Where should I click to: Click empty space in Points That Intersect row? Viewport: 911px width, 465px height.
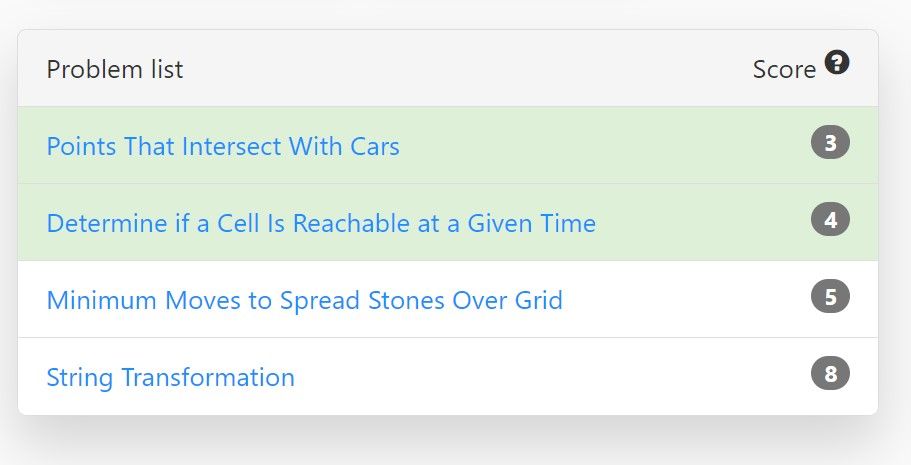604,145
